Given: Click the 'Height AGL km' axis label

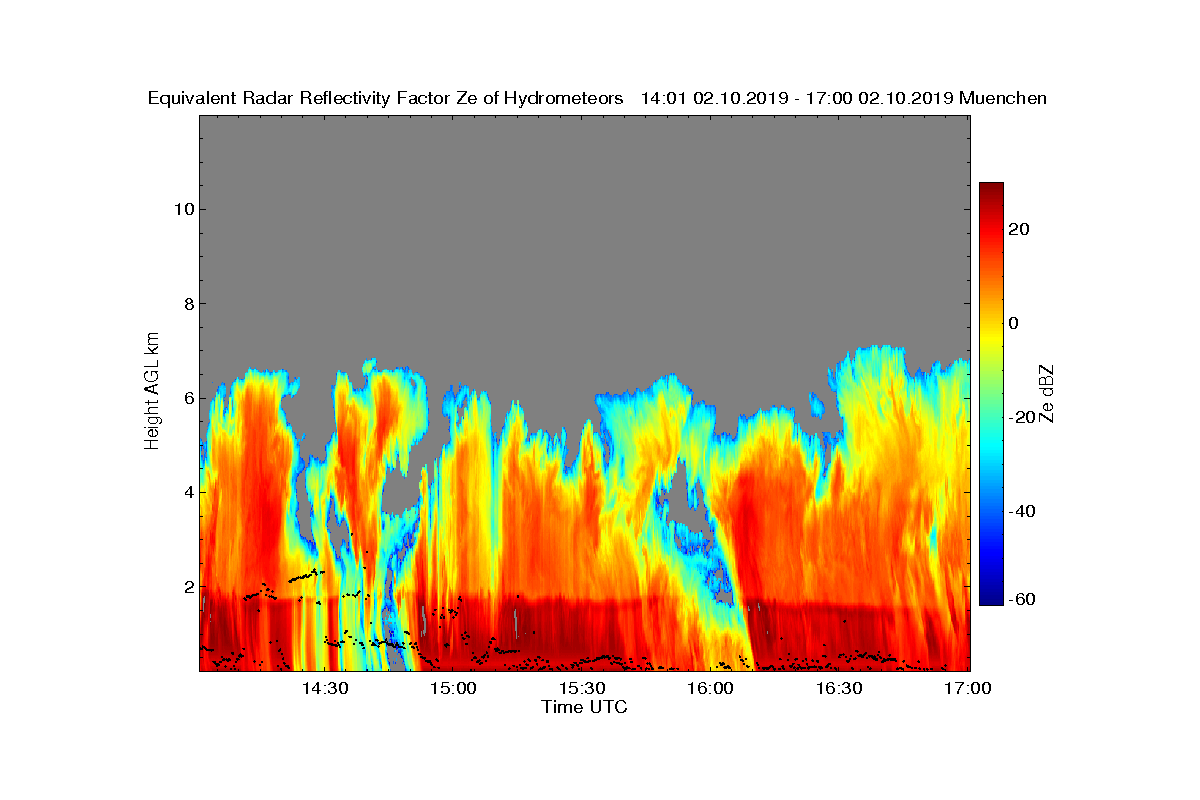Looking at the screenshot, I should click(152, 392).
